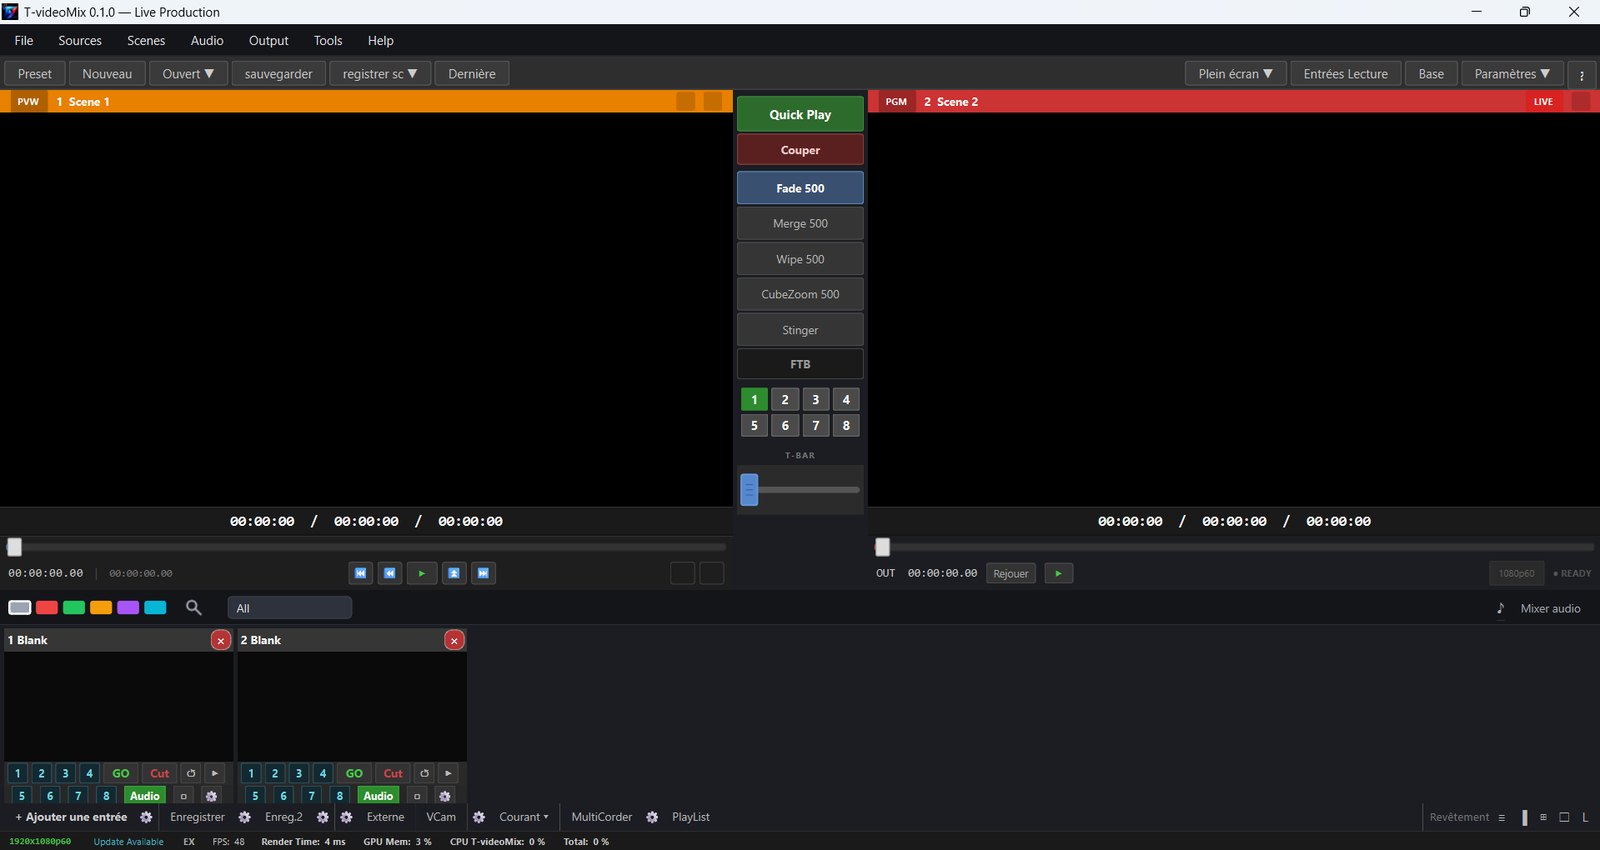This screenshot has width=1600, height=850.
Task: Remove the 2 Blank input
Action: point(454,640)
